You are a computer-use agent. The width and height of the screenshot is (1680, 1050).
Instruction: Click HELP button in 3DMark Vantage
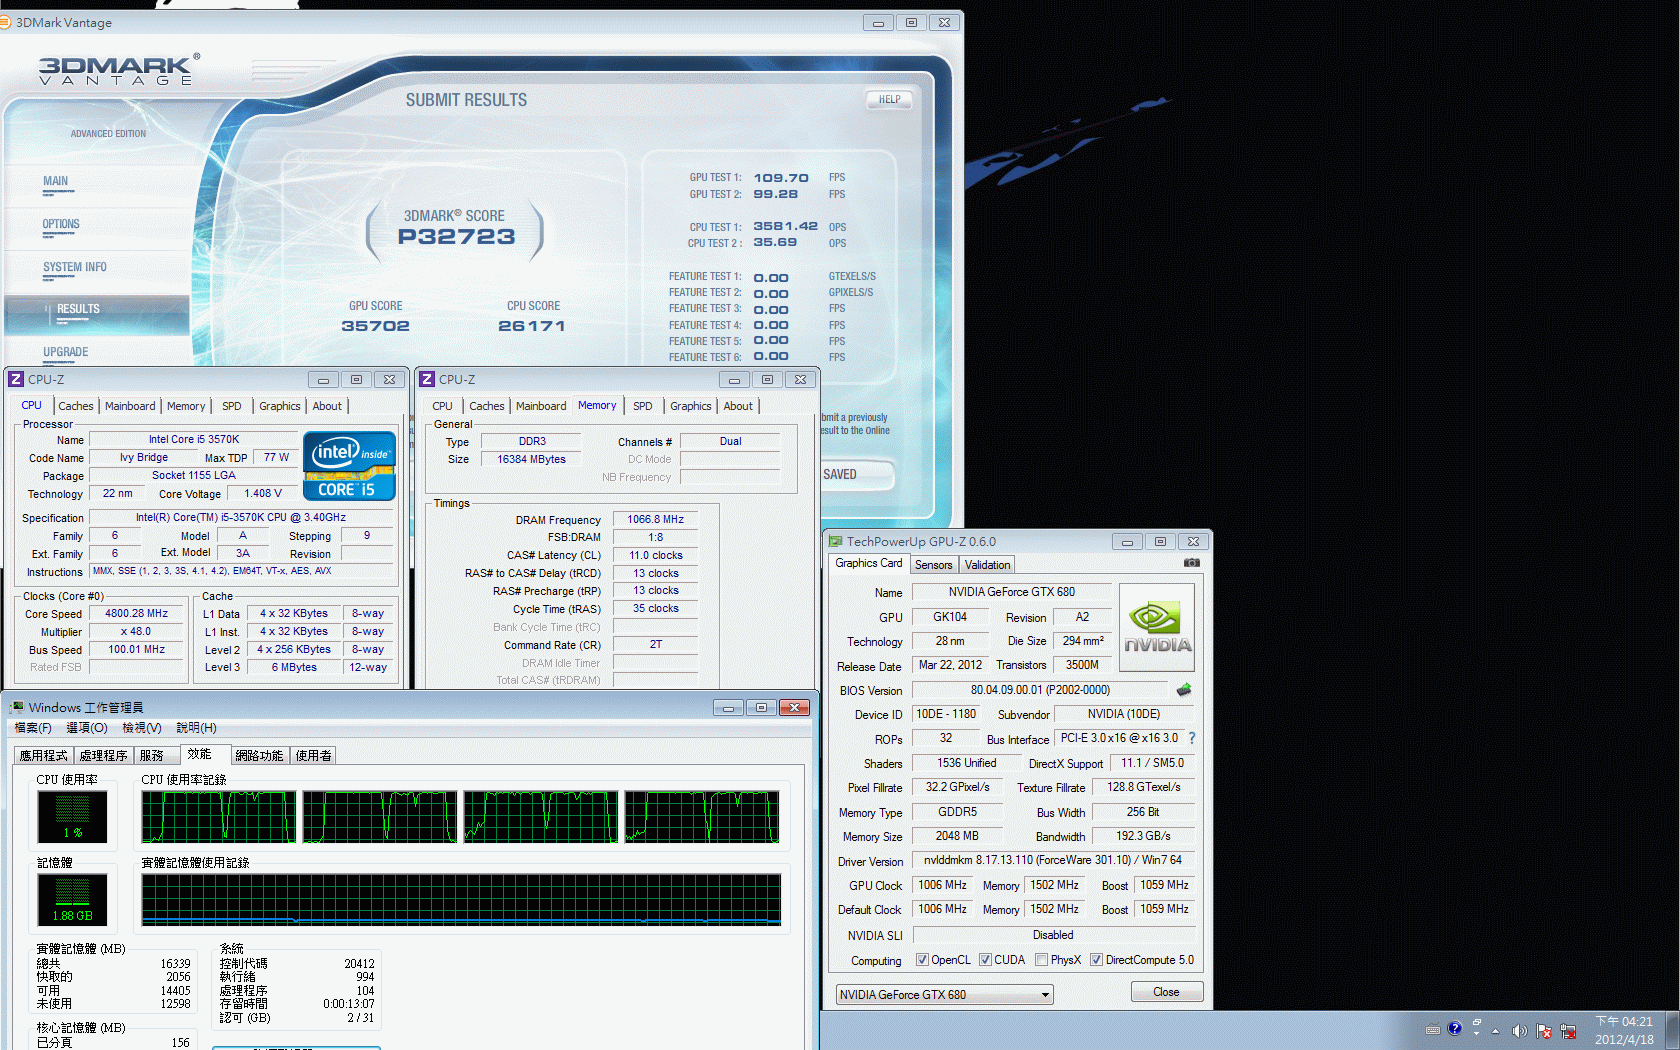pos(889,99)
